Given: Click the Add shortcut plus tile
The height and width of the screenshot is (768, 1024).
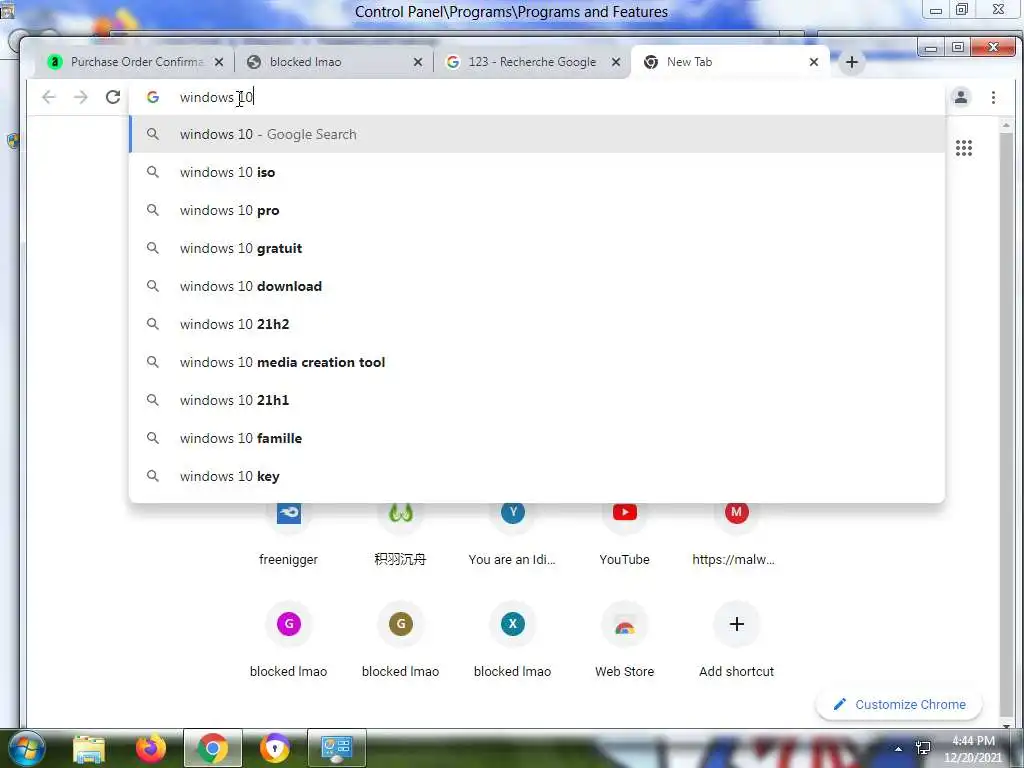Looking at the screenshot, I should click(x=737, y=640).
